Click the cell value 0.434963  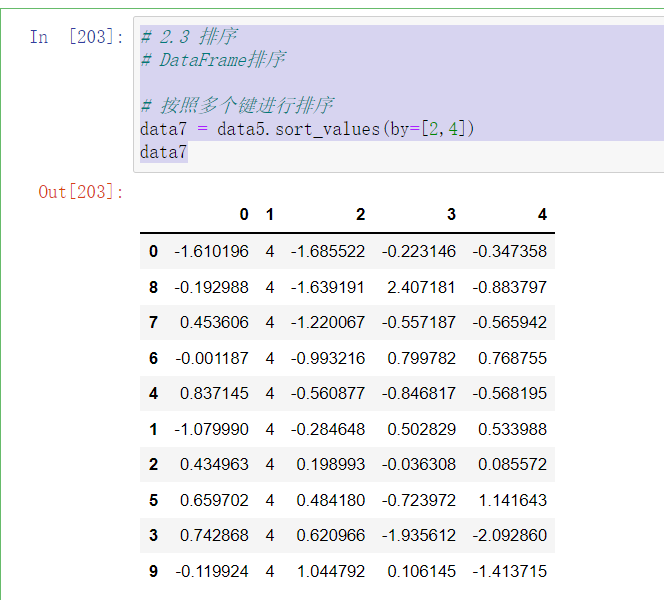(x=214, y=465)
